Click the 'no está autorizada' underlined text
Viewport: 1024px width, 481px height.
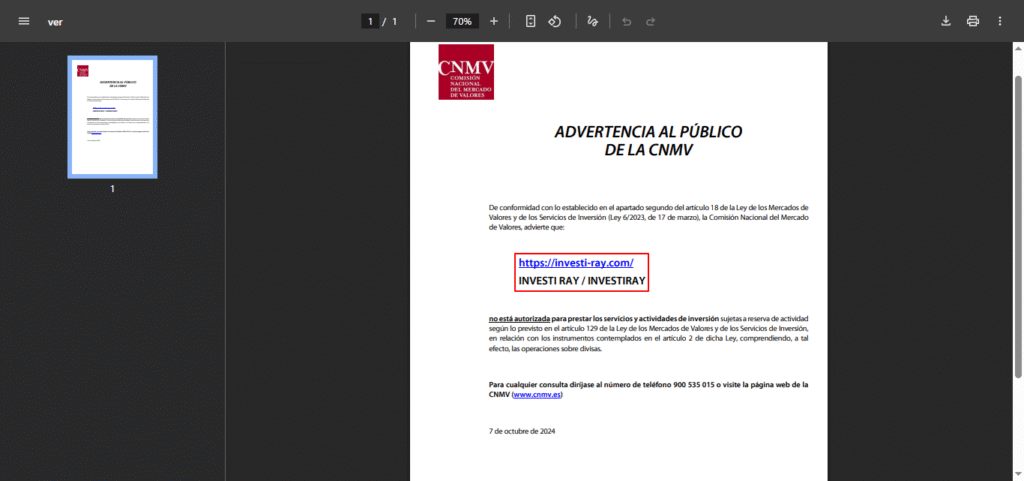point(519,318)
